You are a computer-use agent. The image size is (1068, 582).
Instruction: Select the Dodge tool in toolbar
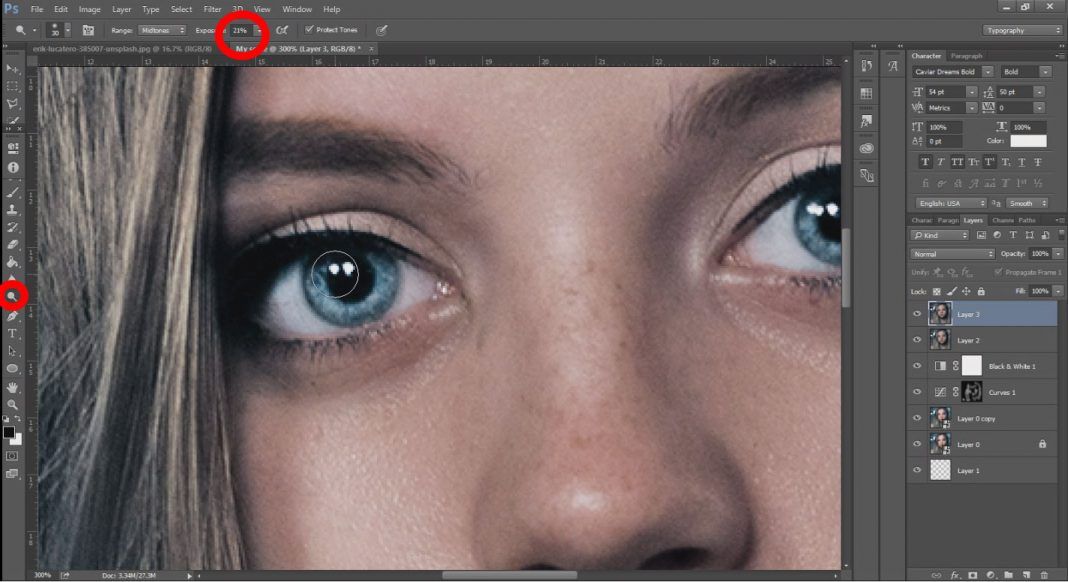tap(12, 296)
